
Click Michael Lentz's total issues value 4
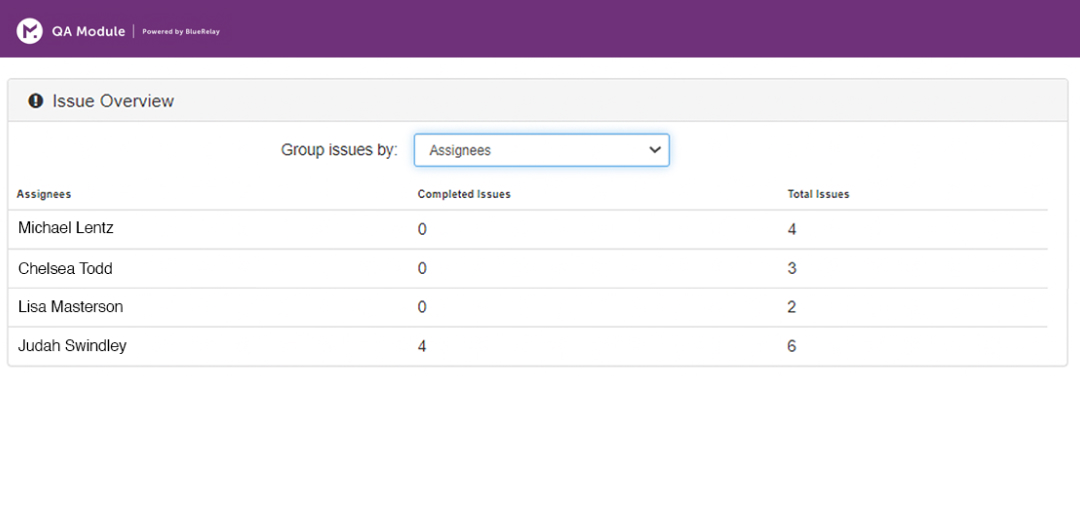792,229
